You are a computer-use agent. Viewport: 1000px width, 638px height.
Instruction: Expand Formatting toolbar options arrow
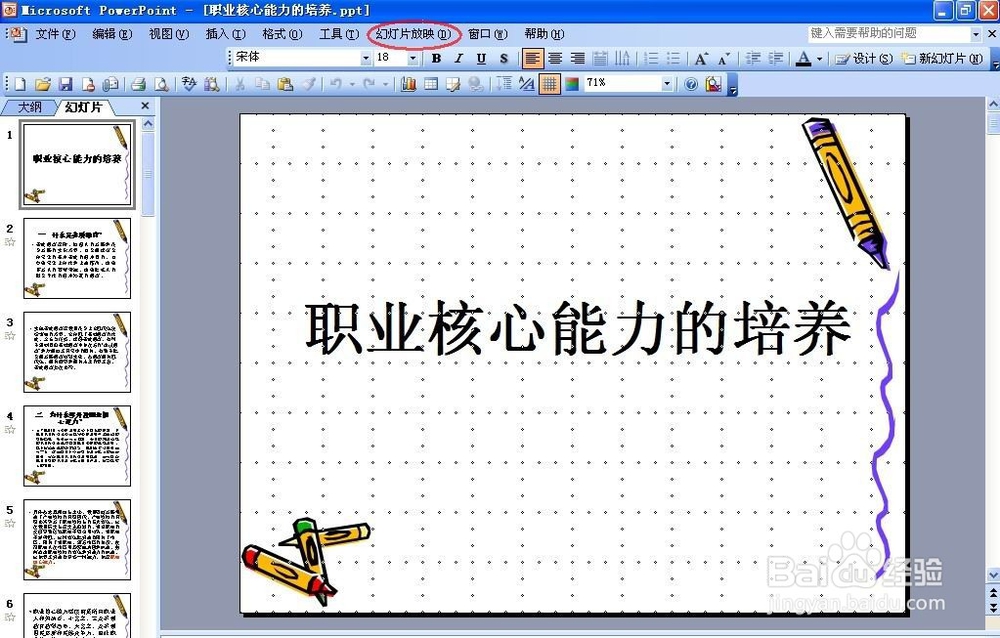pos(996,61)
